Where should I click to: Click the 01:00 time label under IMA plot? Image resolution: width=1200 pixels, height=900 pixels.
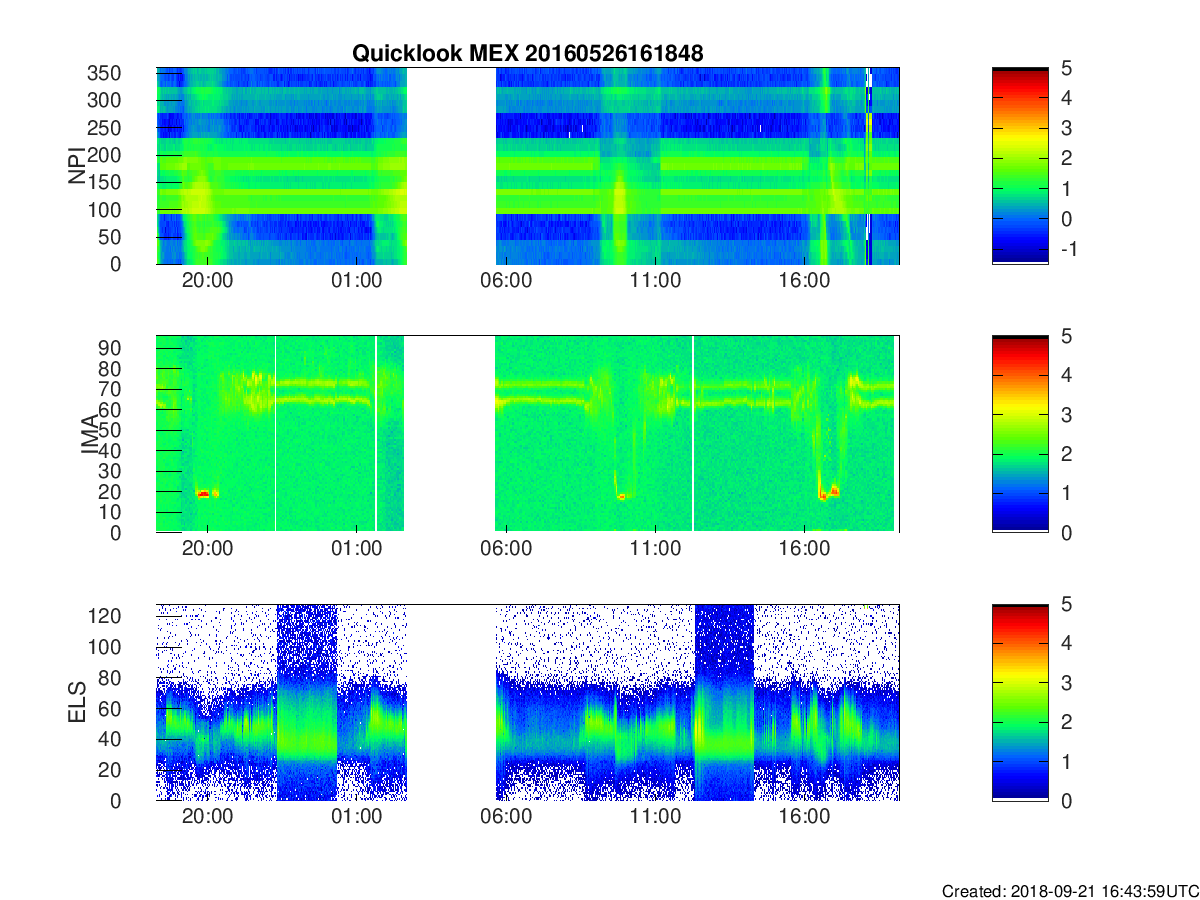pyautogui.click(x=357, y=548)
